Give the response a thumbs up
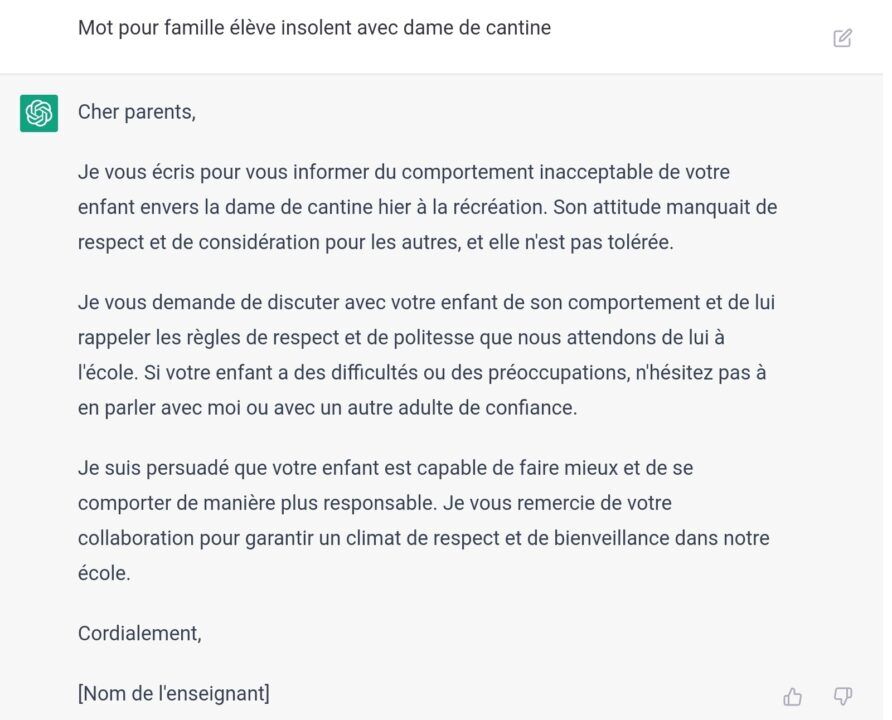Screen dimensions: 892x720 coord(793,696)
